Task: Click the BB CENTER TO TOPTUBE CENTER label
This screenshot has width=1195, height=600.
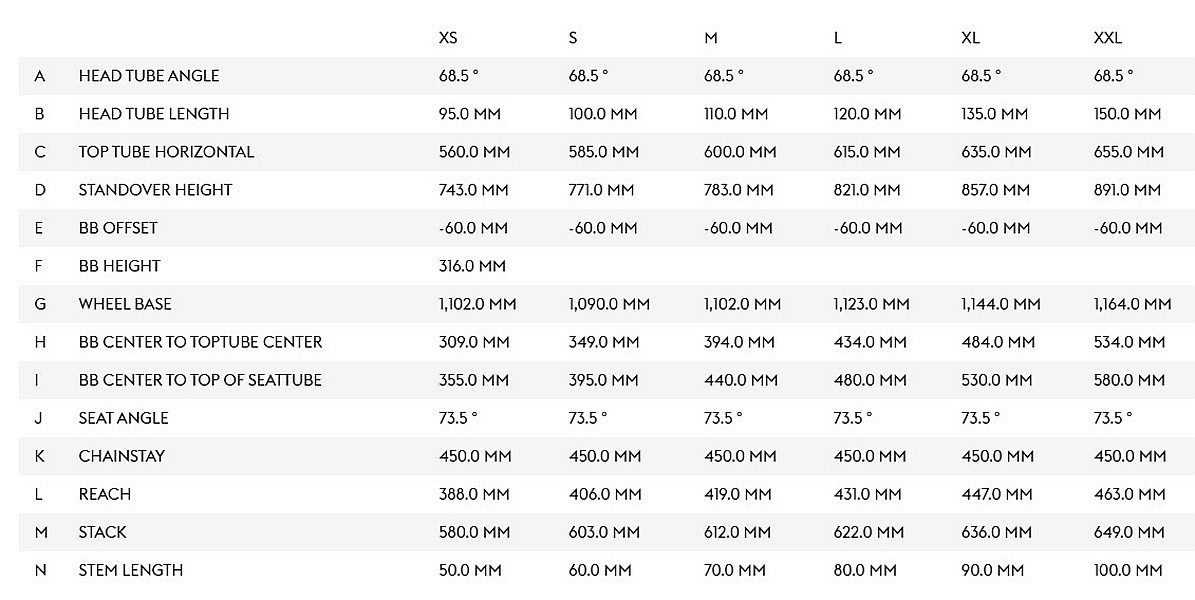Action: click(200, 342)
